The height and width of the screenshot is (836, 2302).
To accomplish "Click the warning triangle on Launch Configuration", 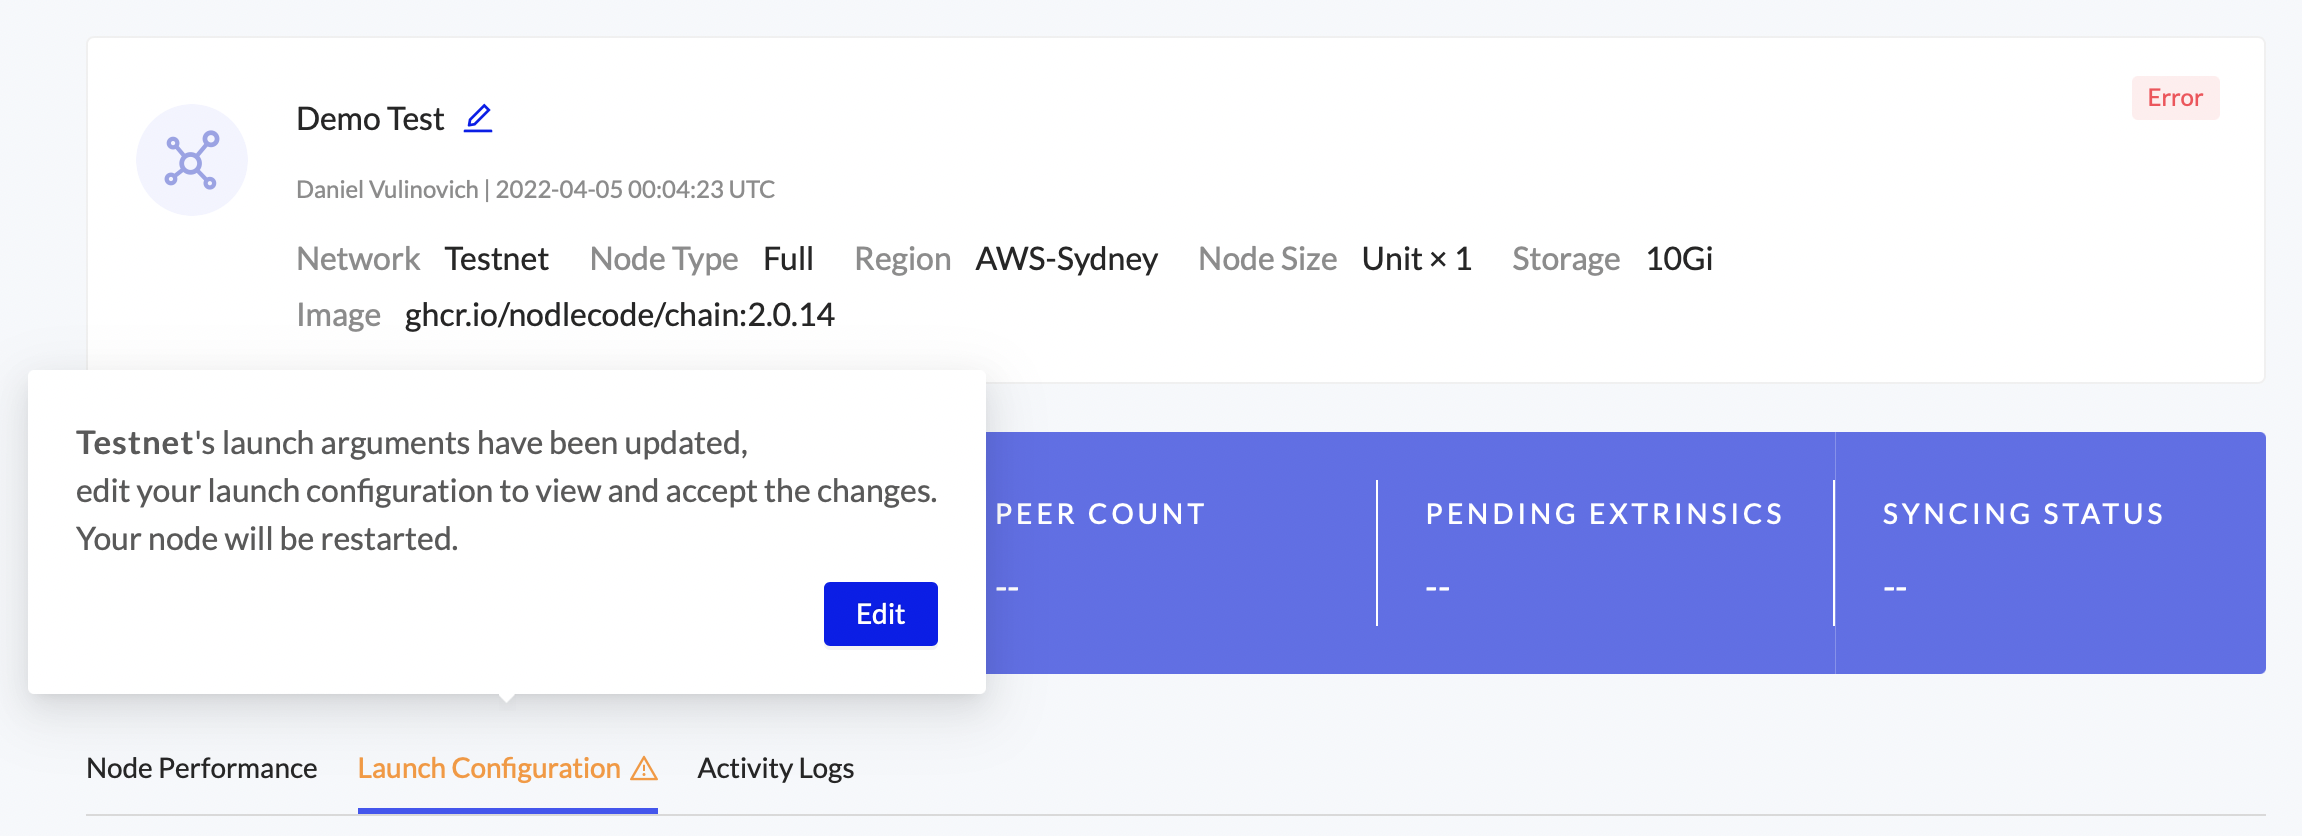I will pos(645,768).
